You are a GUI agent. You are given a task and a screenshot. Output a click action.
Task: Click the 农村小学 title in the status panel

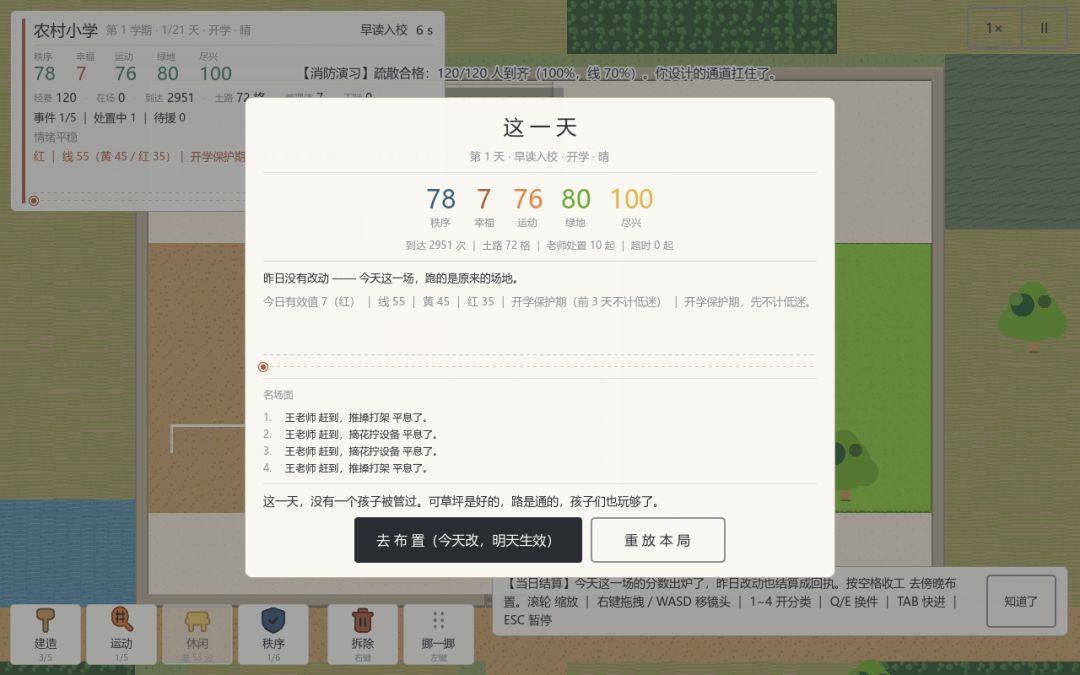click(x=66, y=30)
